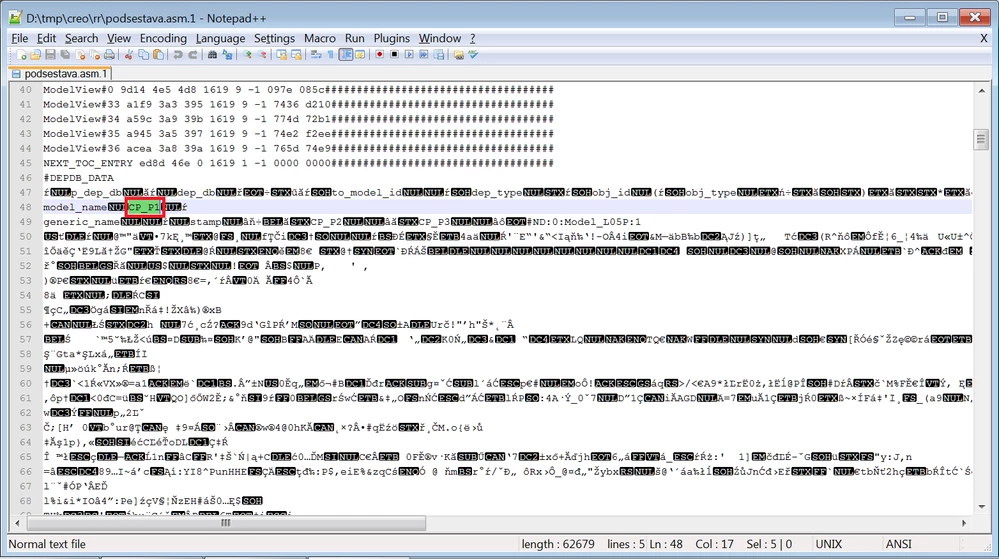Click the ABC spell check icon

pos(473,55)
